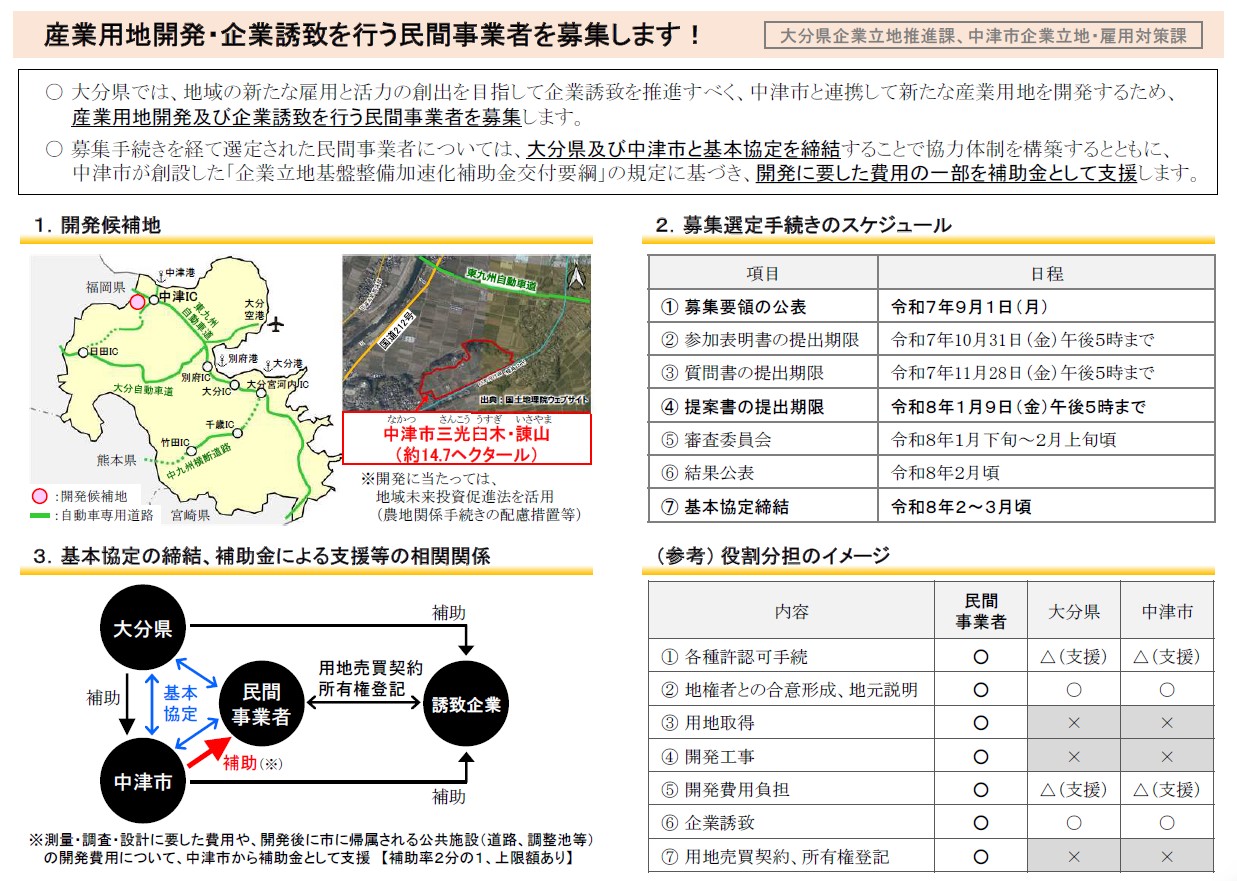Click the 中津IC interchange marker on map
This screenshot has height=881, width=1237.
(153, 298)
